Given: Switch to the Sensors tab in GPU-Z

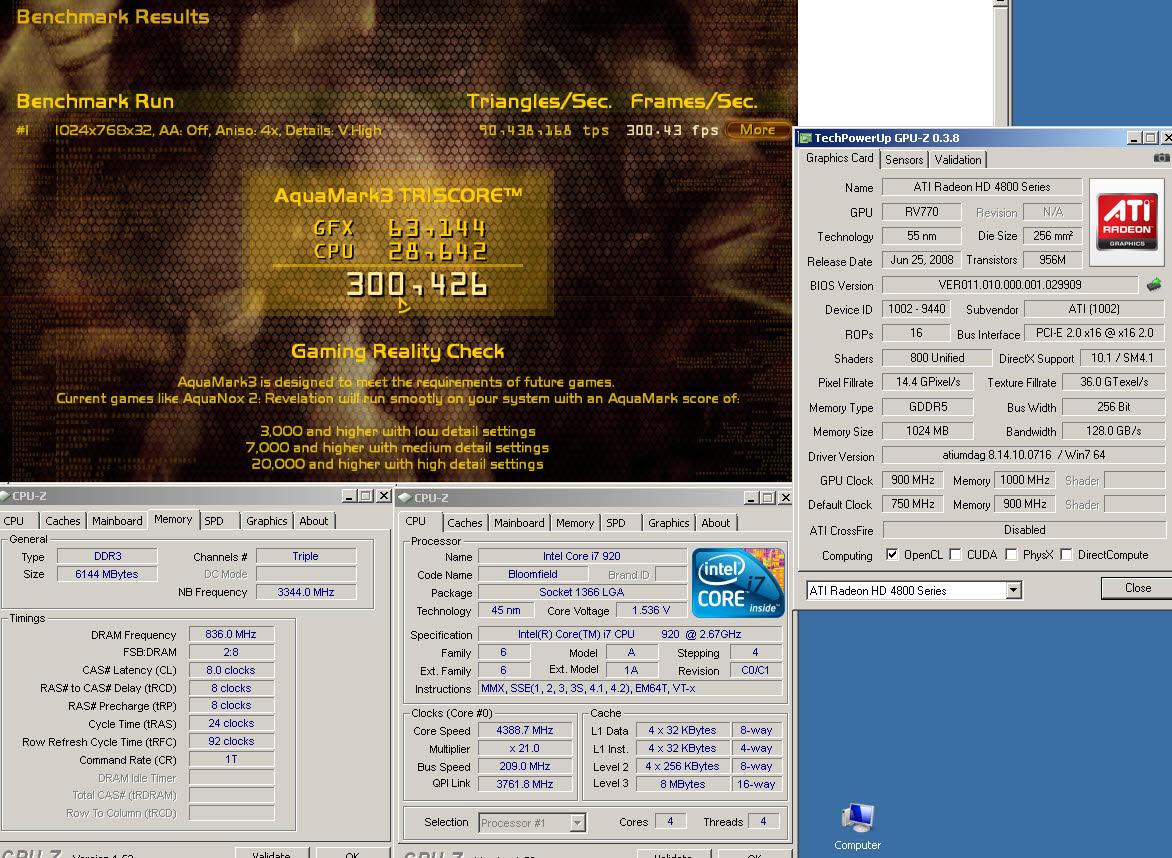Looking at the screenshot, I should [x=904, y=159].
